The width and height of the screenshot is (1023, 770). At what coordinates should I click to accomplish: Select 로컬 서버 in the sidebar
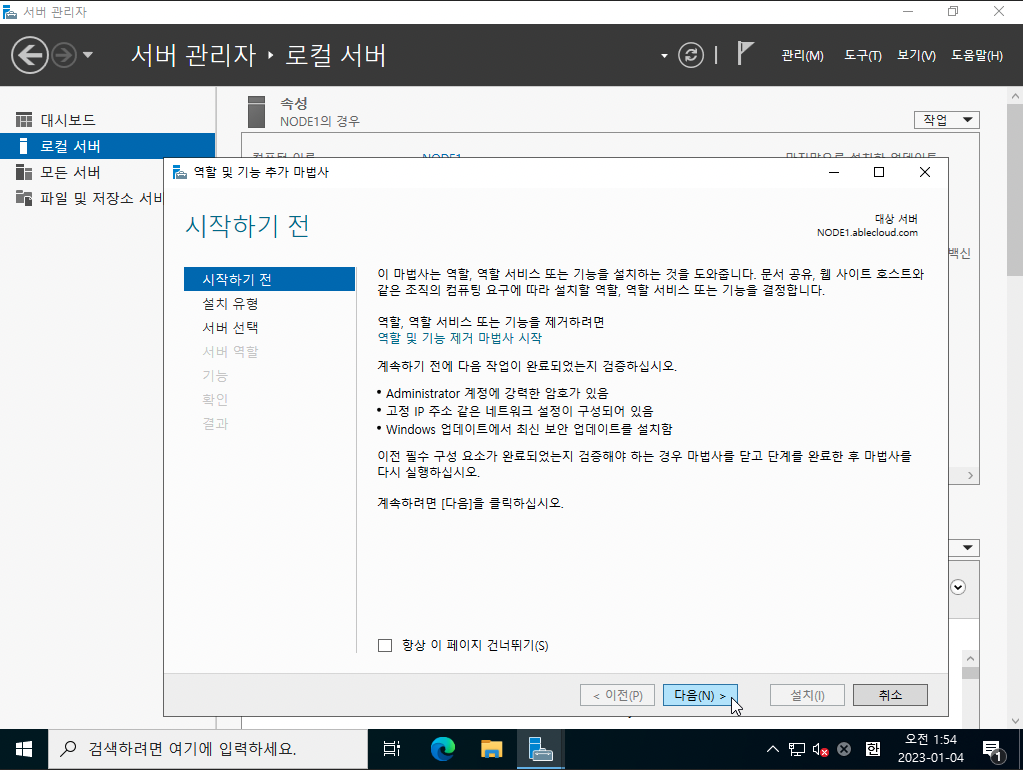pyautogui.click(x=108, y=146)
